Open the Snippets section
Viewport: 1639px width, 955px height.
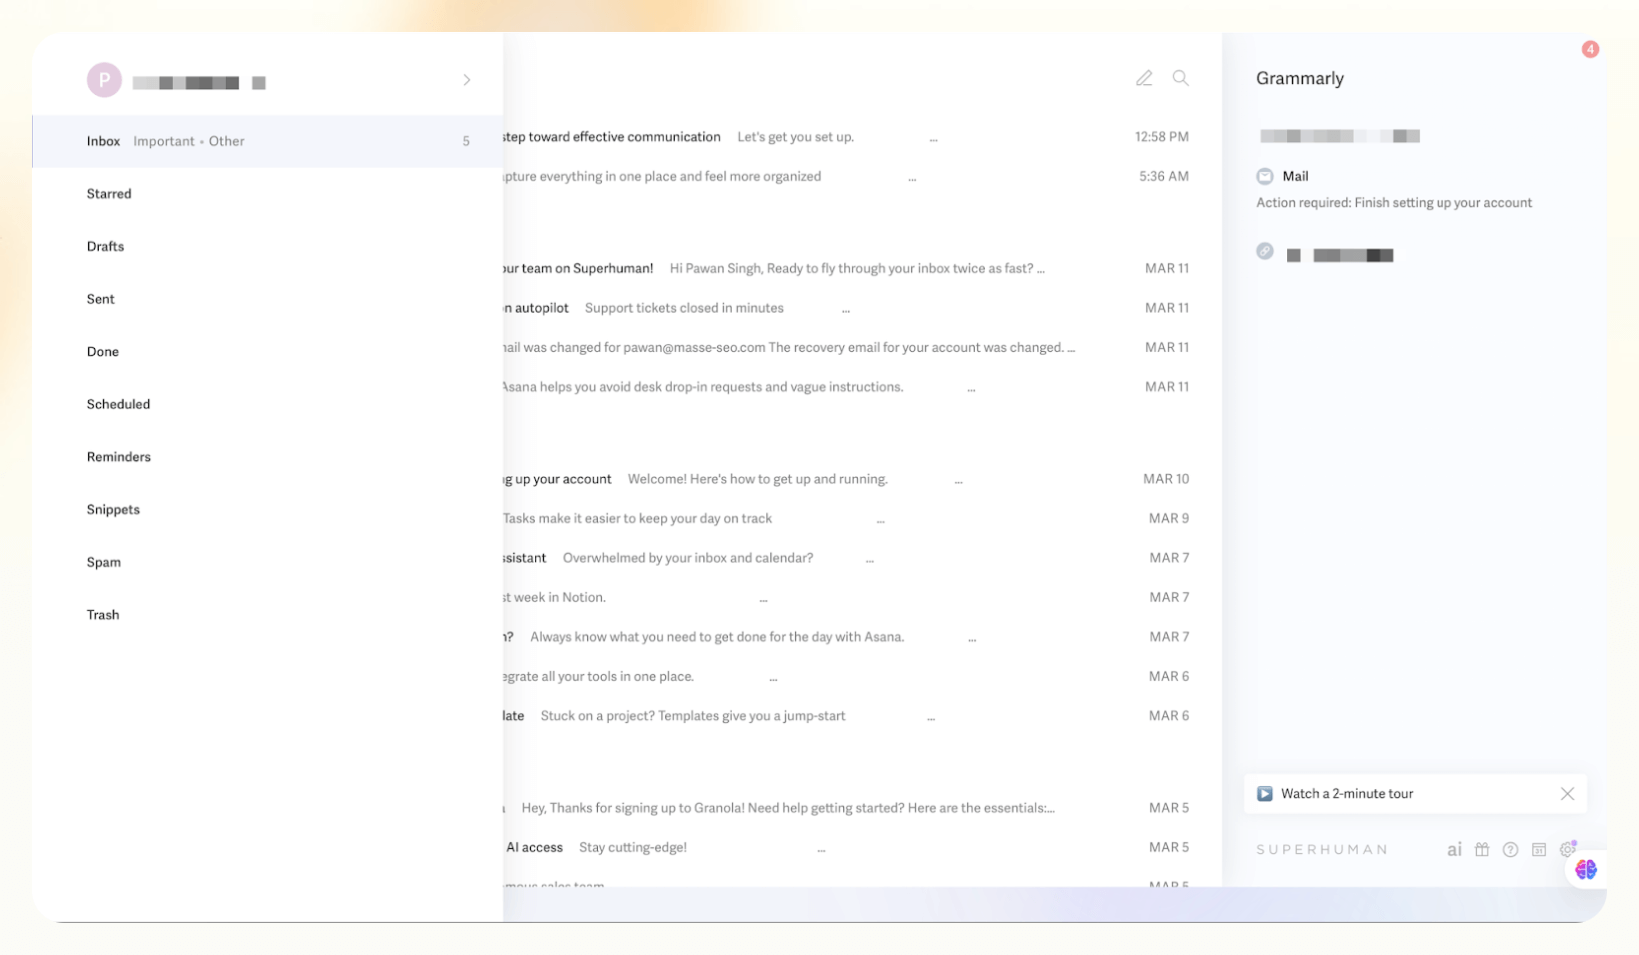tap(113, 510)
